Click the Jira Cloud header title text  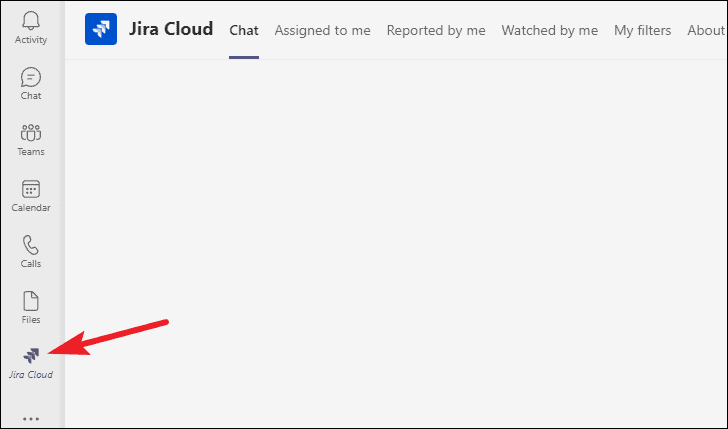tap(171, 29)
